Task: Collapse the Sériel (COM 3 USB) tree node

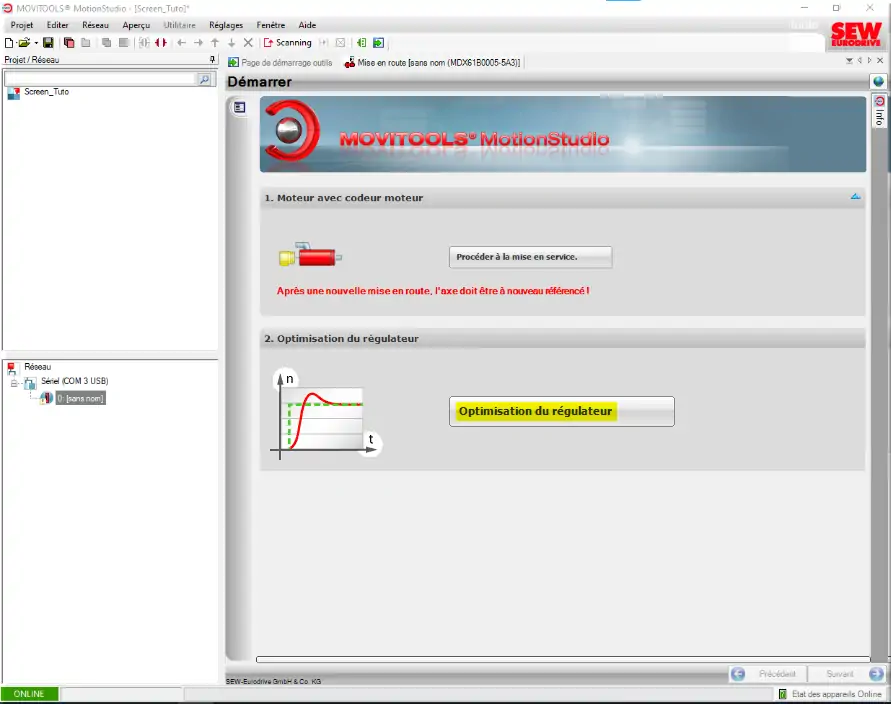Action: [14, 383]
